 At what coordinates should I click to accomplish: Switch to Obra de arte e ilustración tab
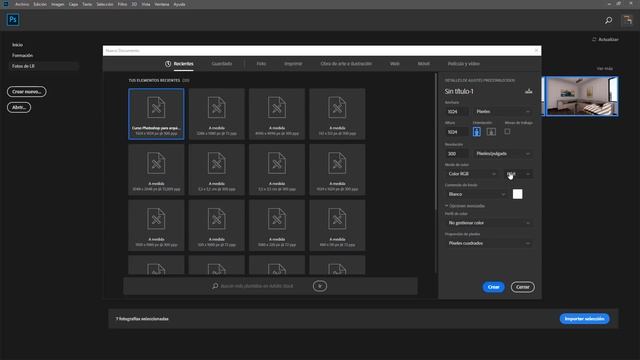(346, 64)
